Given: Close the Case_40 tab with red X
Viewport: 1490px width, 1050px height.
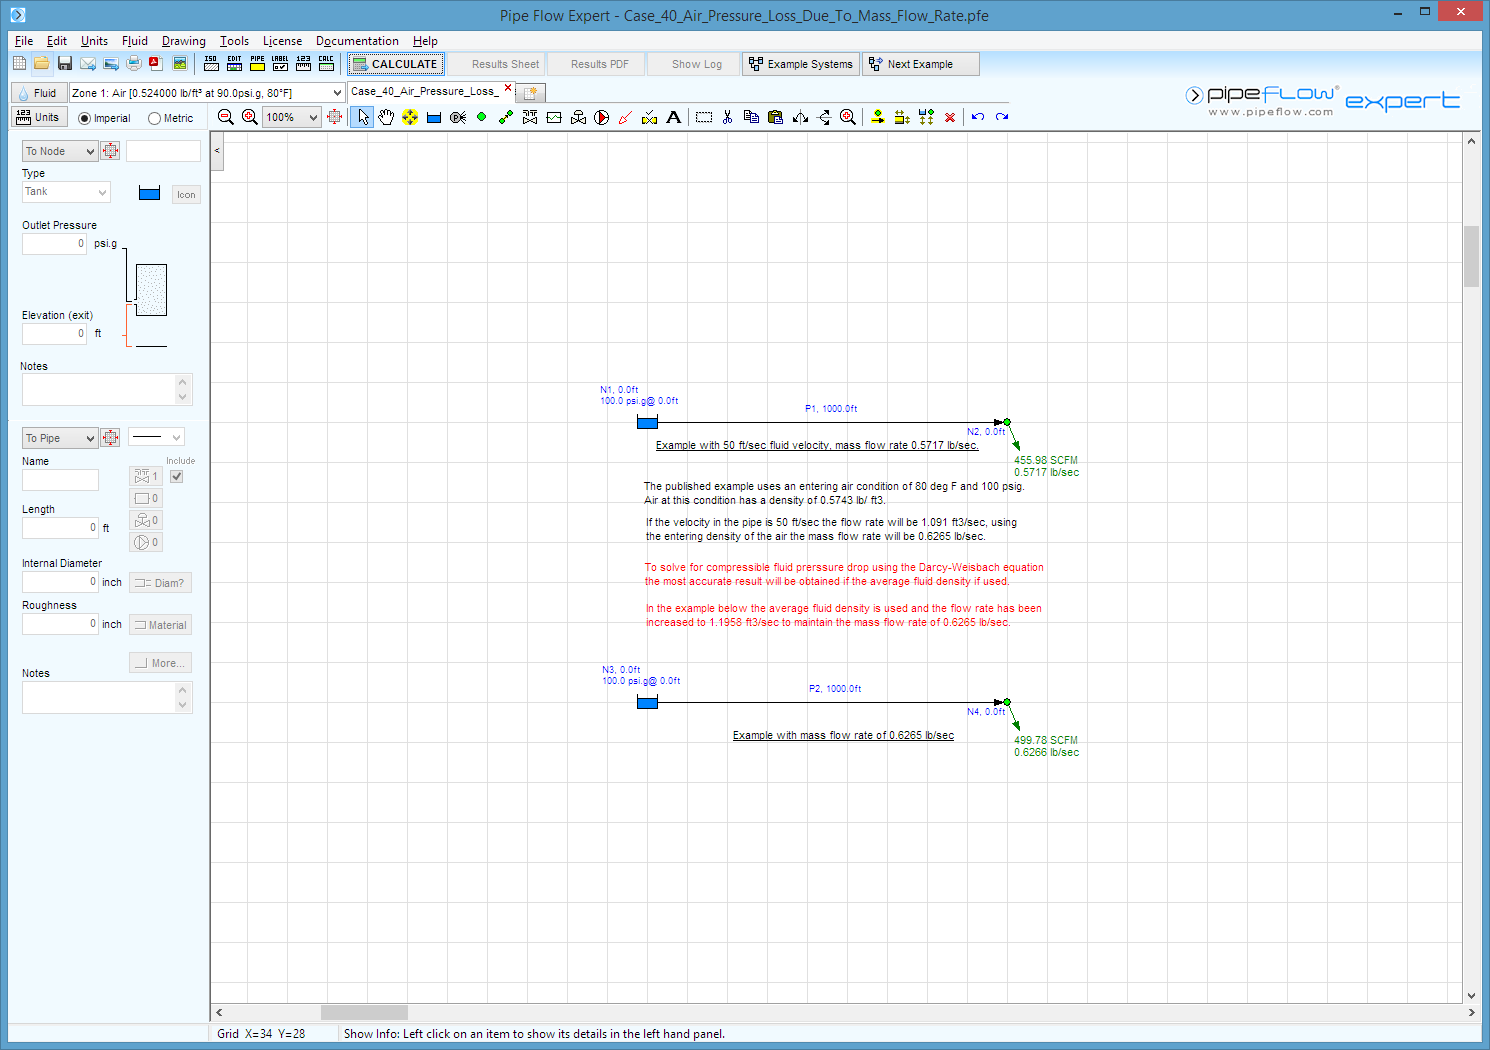Looking at the screenshot, I should pos(508,88).
